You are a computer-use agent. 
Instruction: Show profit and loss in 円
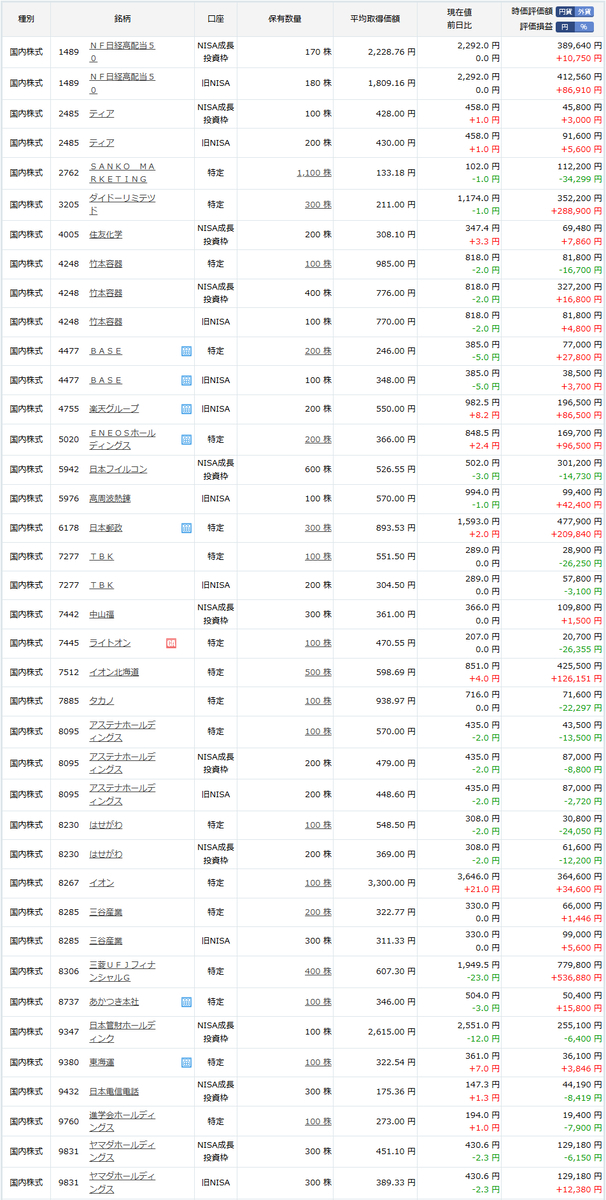[566, 26]
